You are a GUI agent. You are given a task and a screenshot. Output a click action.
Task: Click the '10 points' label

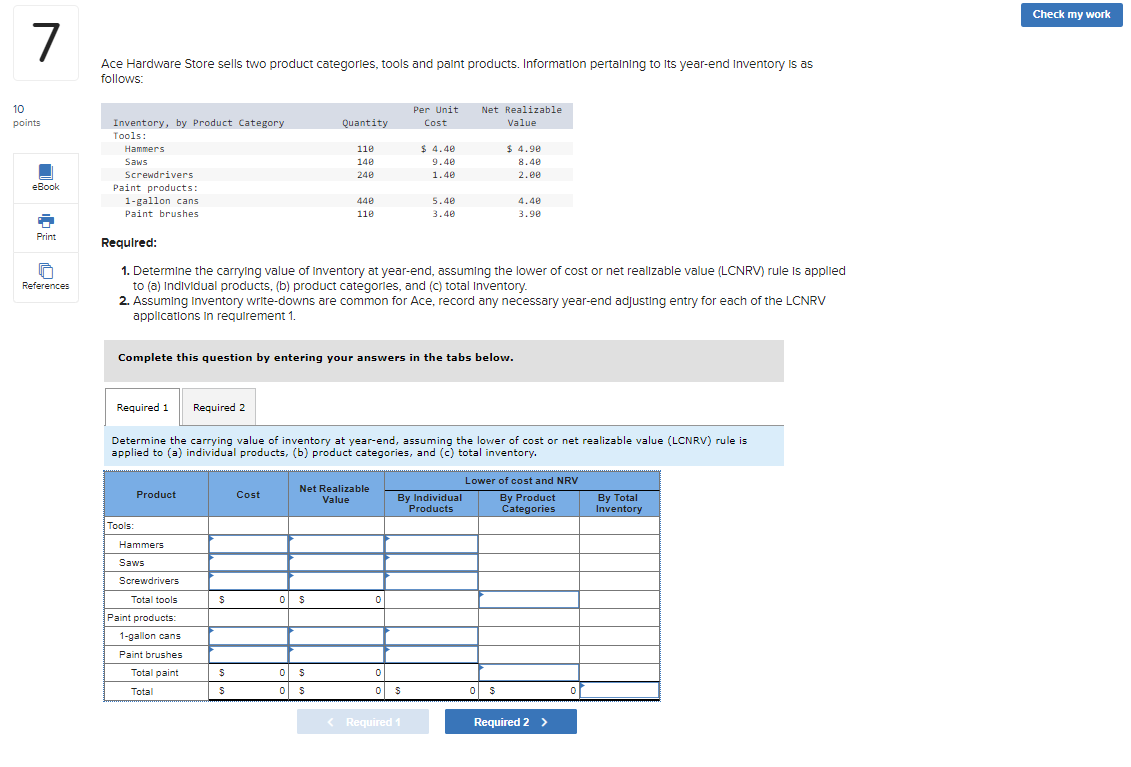[x=26, y=115]
